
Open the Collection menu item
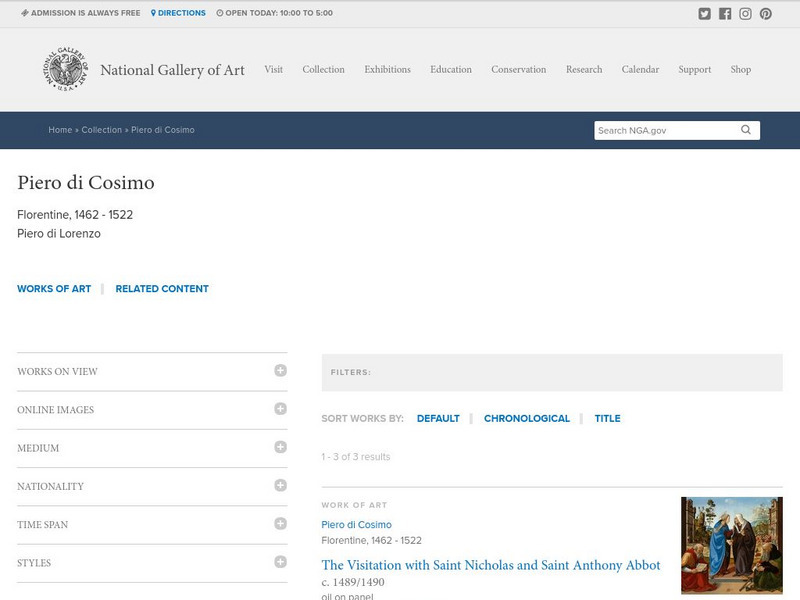click(x=323, y=70)
